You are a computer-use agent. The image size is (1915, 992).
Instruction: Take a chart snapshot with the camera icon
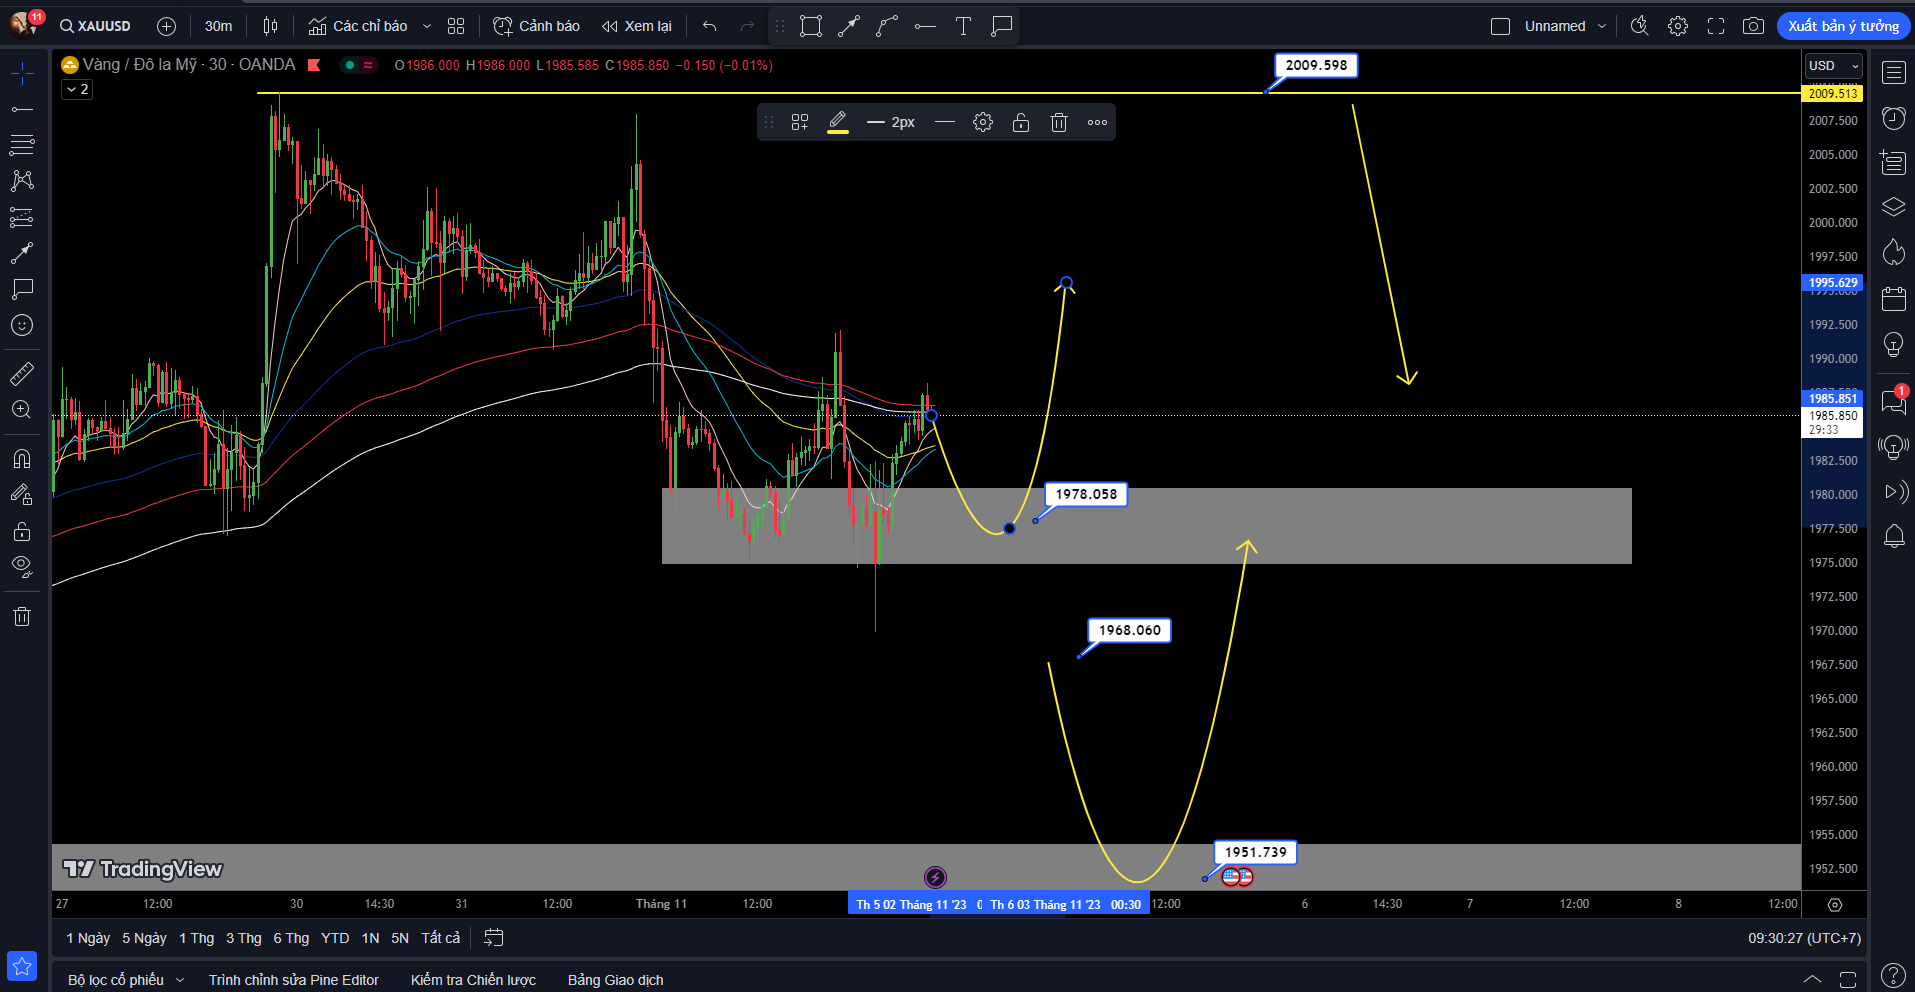(x=1753, y=26)
